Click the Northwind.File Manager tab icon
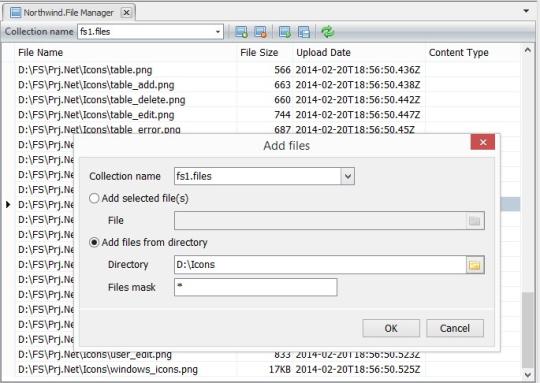540x383 pixels. [15, 13]
